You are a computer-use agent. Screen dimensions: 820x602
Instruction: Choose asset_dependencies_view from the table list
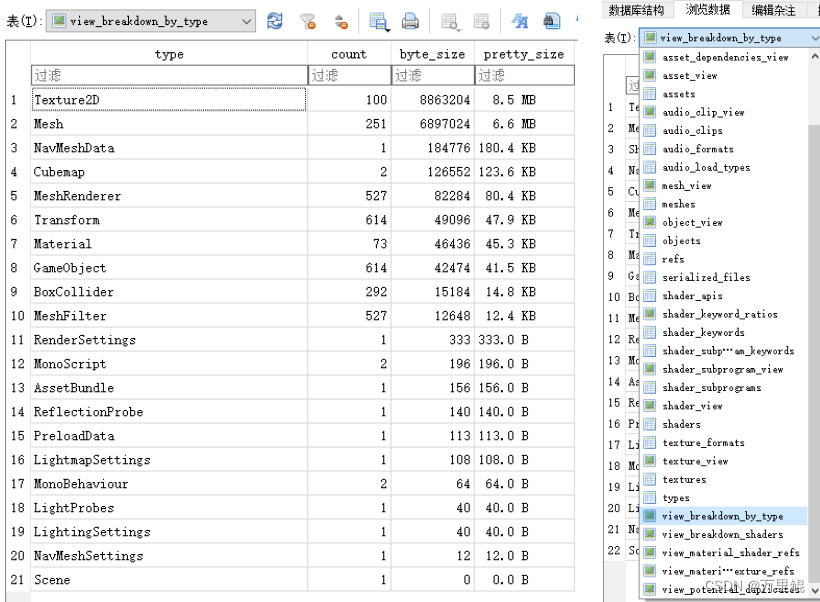click(x=725, y=57)
